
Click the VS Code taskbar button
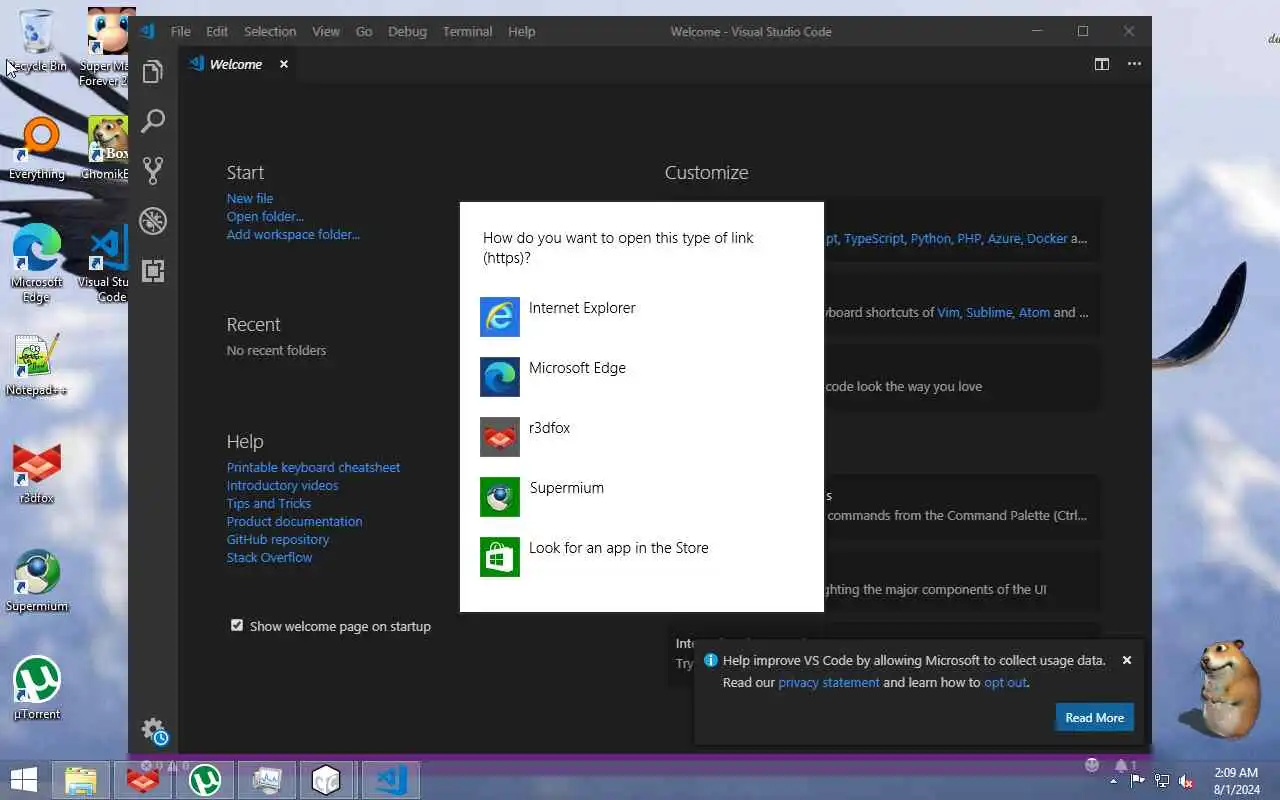click(x=389, y=780)
